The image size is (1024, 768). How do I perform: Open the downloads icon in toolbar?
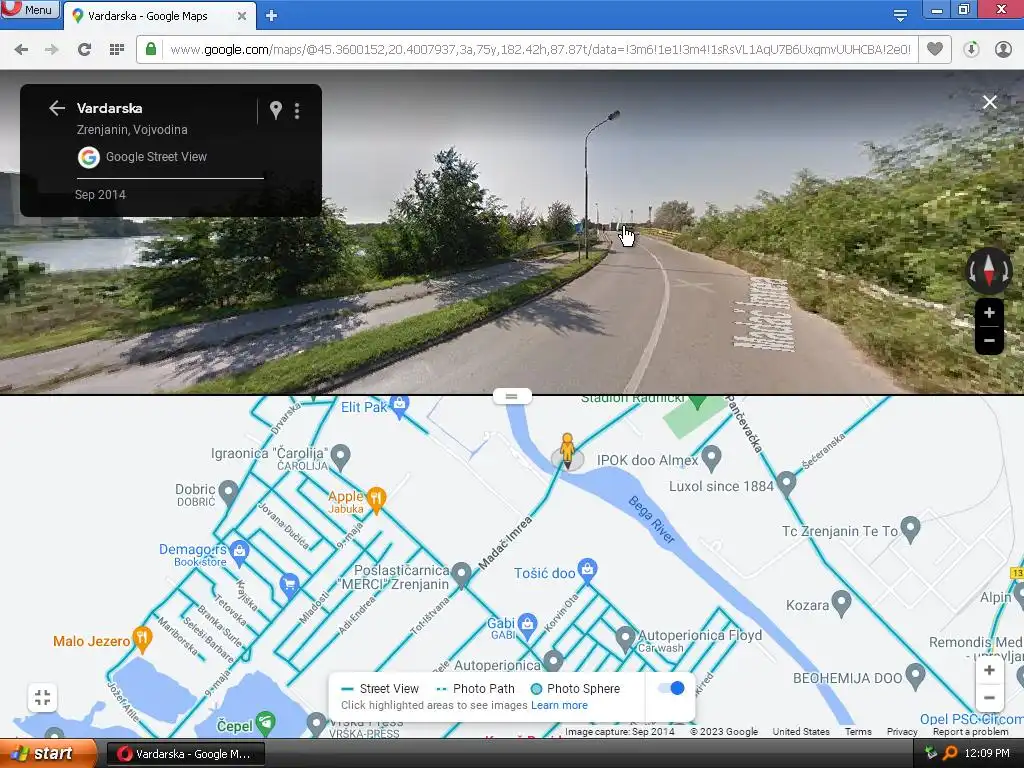971,50
